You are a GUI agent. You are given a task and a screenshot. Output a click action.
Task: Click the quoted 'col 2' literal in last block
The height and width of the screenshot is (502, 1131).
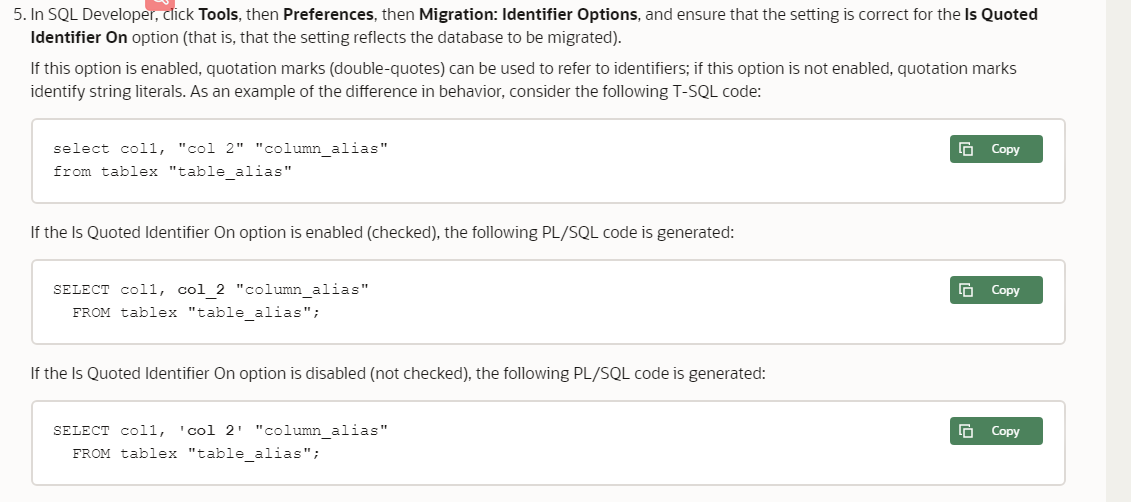211,431
